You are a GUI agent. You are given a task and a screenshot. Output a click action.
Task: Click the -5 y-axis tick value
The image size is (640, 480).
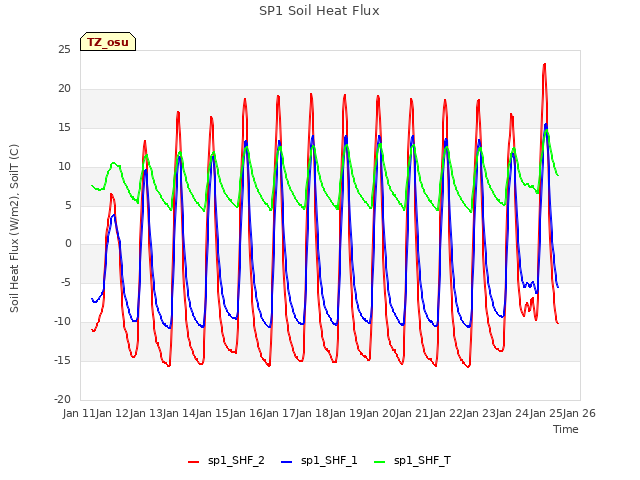65,282
